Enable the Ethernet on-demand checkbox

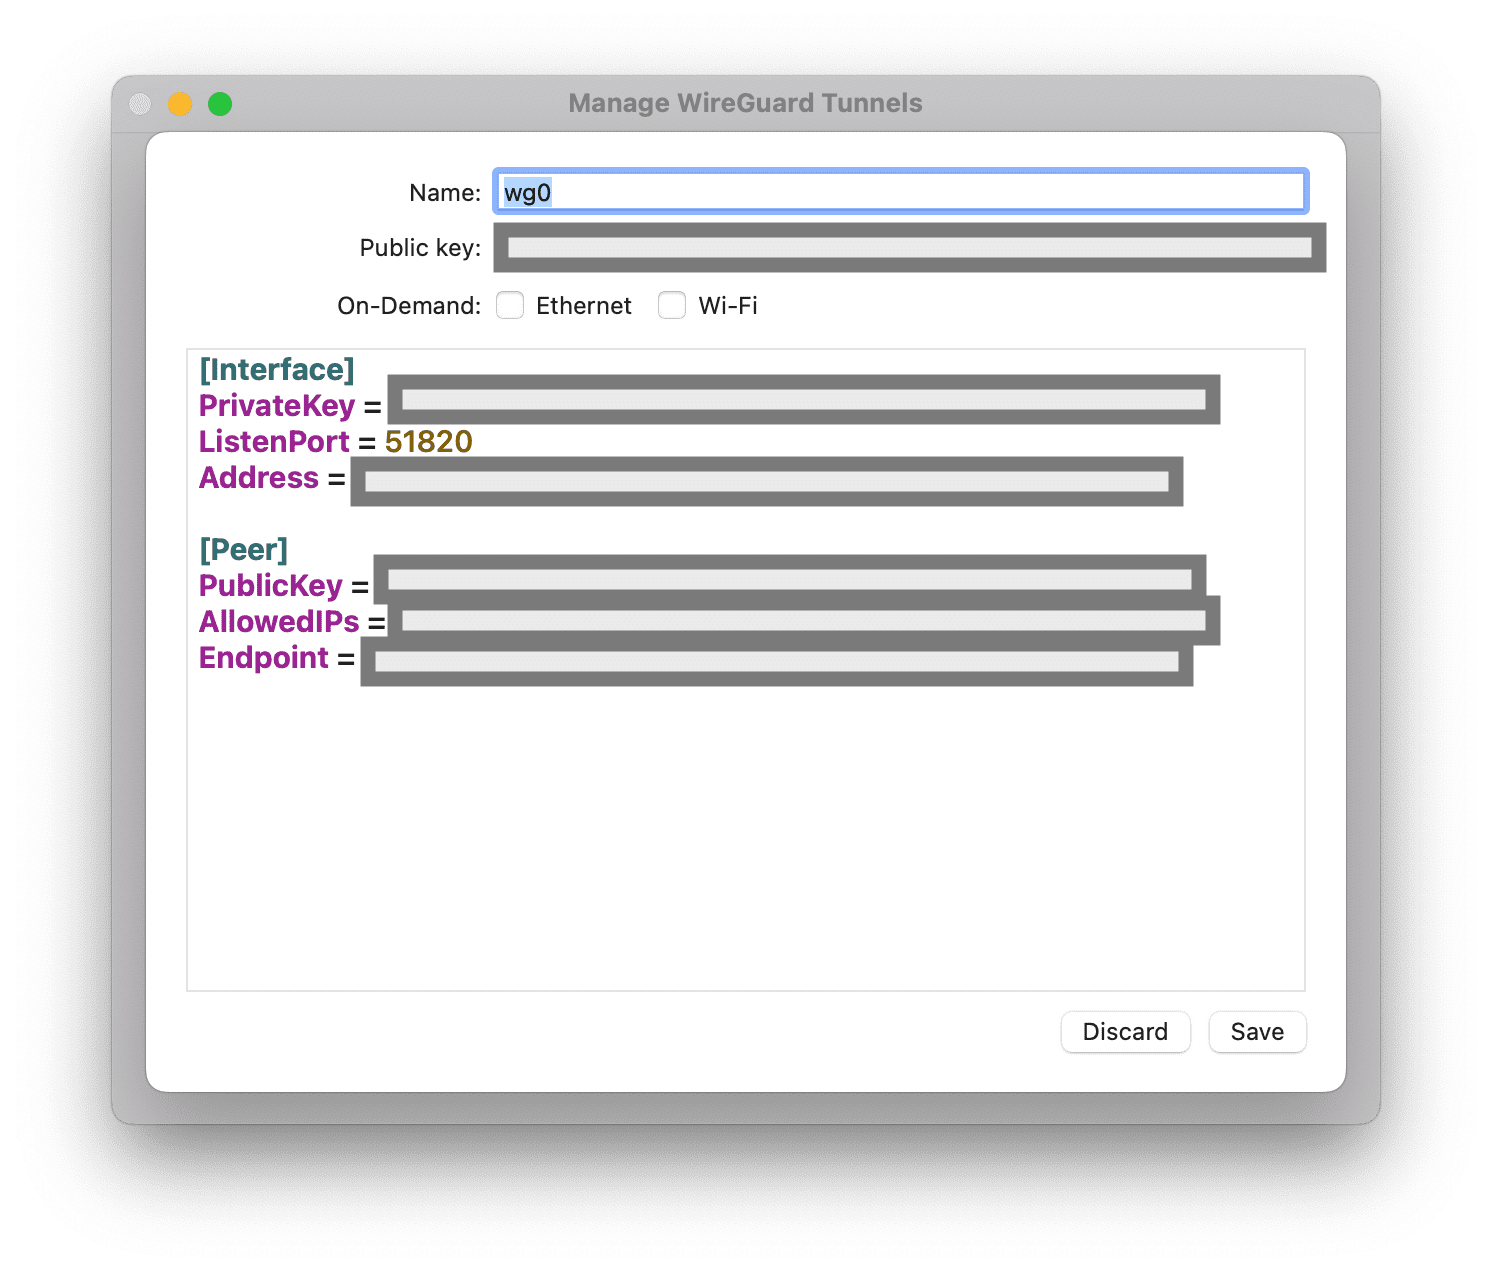(x=510, y=305)
